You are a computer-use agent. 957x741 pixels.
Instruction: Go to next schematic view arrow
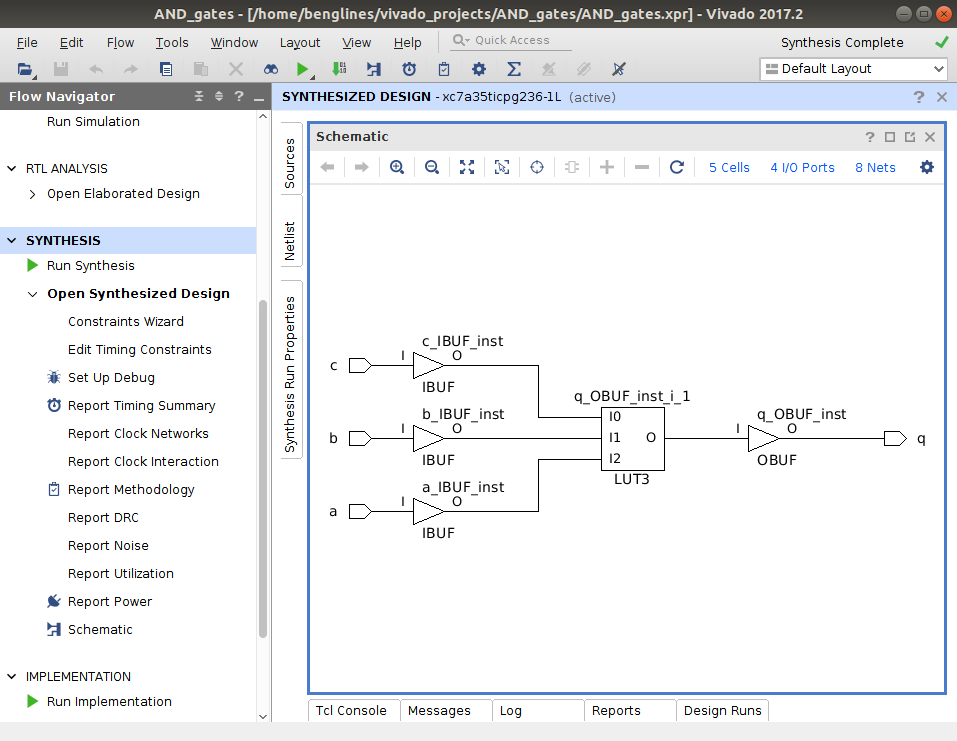[362, 167]
